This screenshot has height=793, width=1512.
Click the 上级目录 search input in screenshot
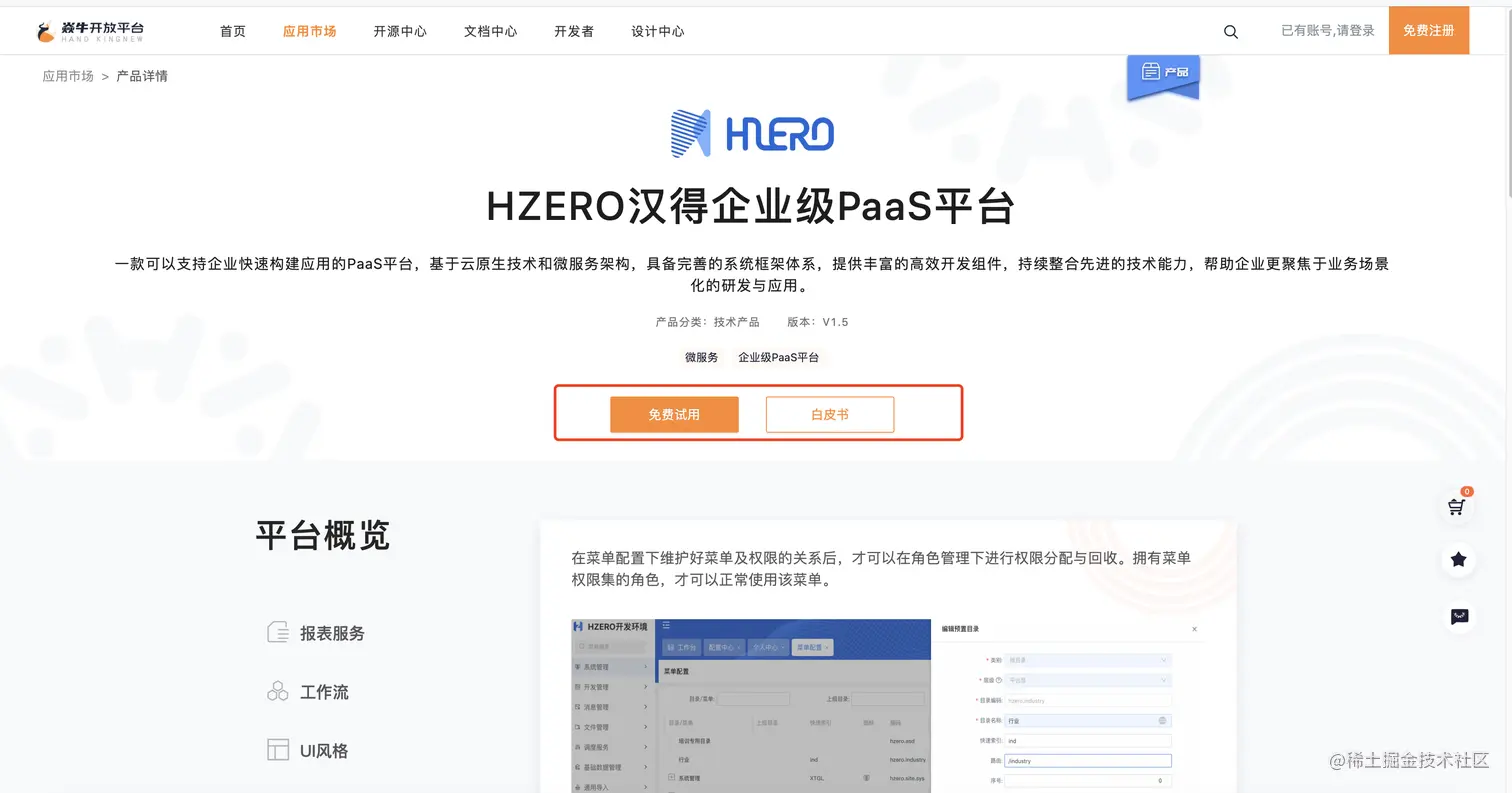coord(888,699)
